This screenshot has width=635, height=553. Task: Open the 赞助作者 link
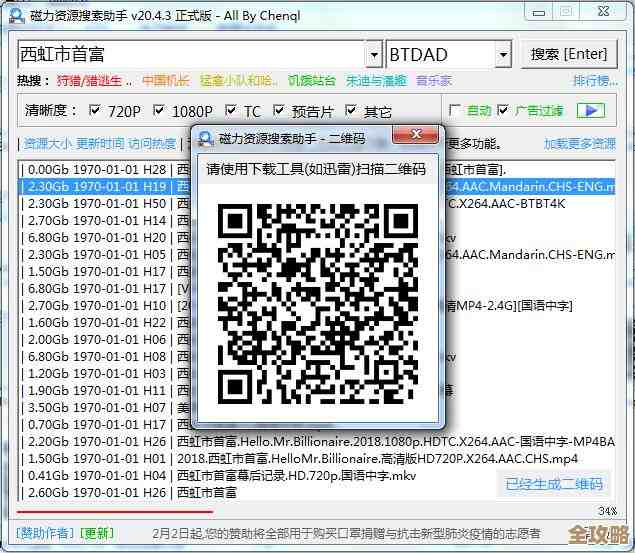pos(45,533)
